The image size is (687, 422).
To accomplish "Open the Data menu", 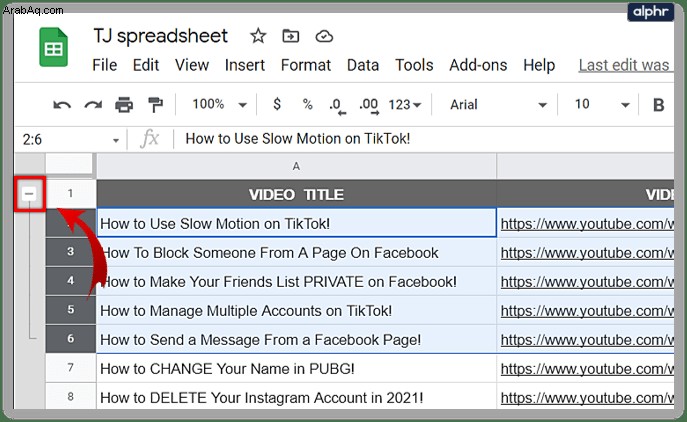I will pos(363,65).
